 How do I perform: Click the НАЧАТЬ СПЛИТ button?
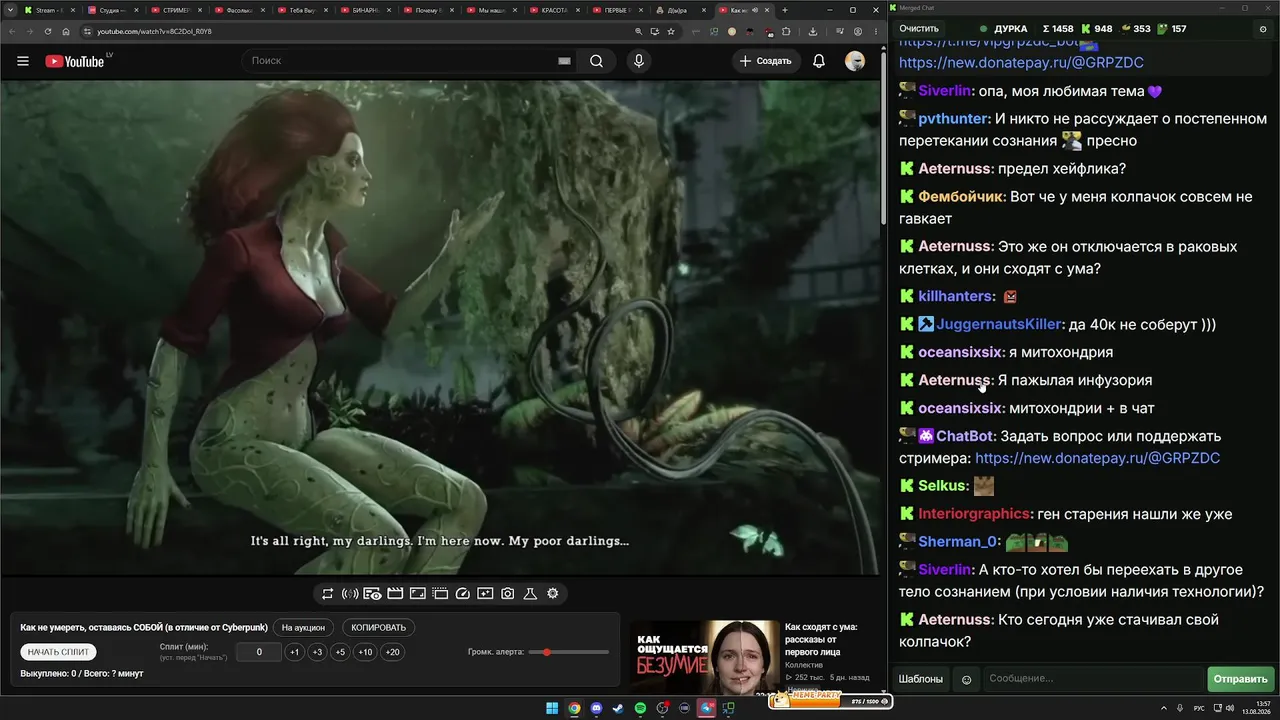(59, 652)
